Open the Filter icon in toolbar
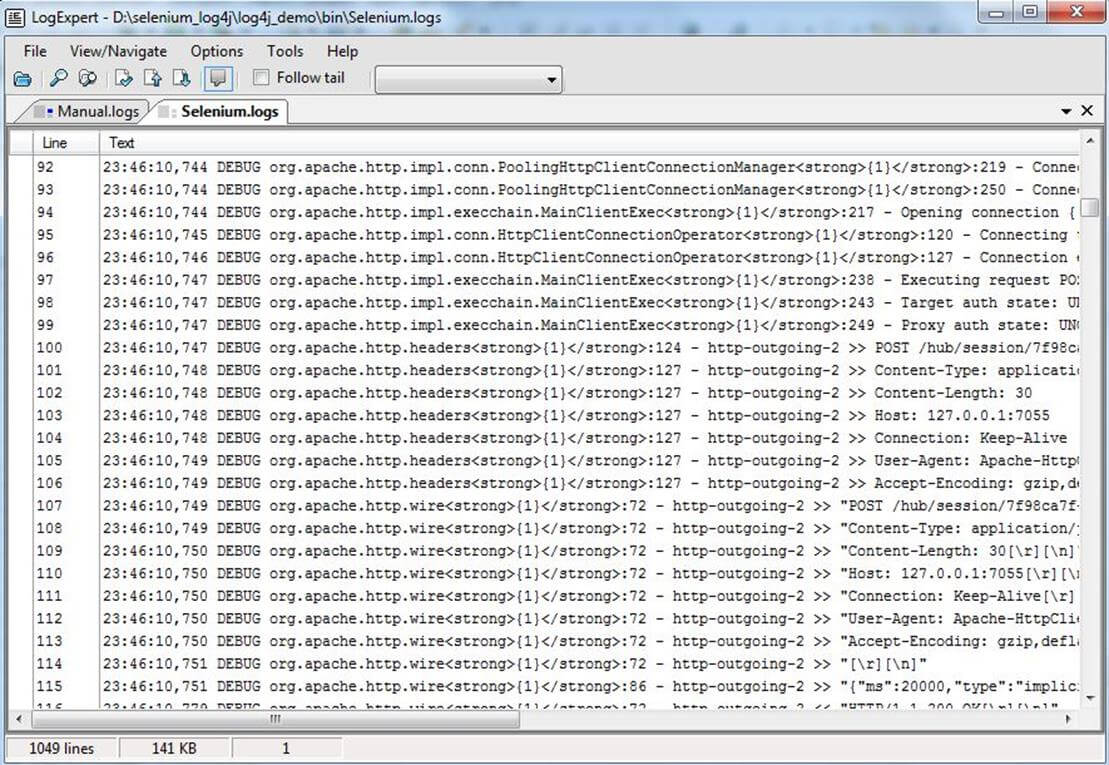The height and width of the screenshot is (765, 1109). [88, 79]
